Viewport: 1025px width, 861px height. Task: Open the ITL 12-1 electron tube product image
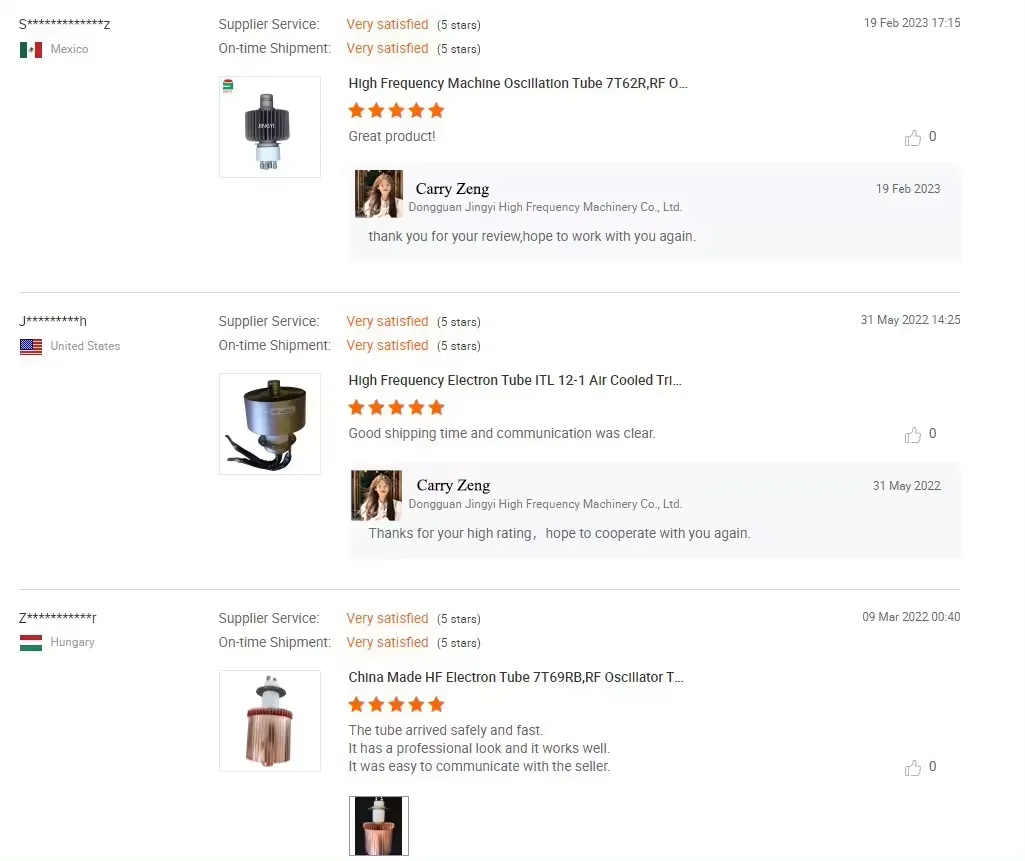point(270,424)
